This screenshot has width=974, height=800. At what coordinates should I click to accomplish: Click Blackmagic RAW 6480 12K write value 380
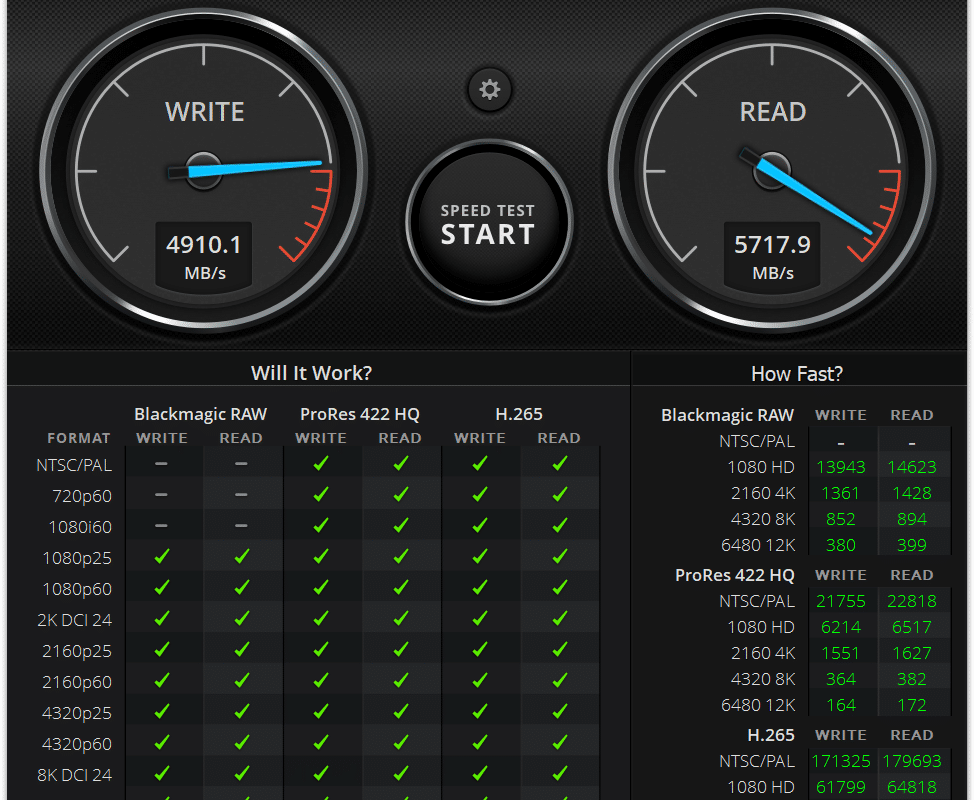[x=840, y=545]
